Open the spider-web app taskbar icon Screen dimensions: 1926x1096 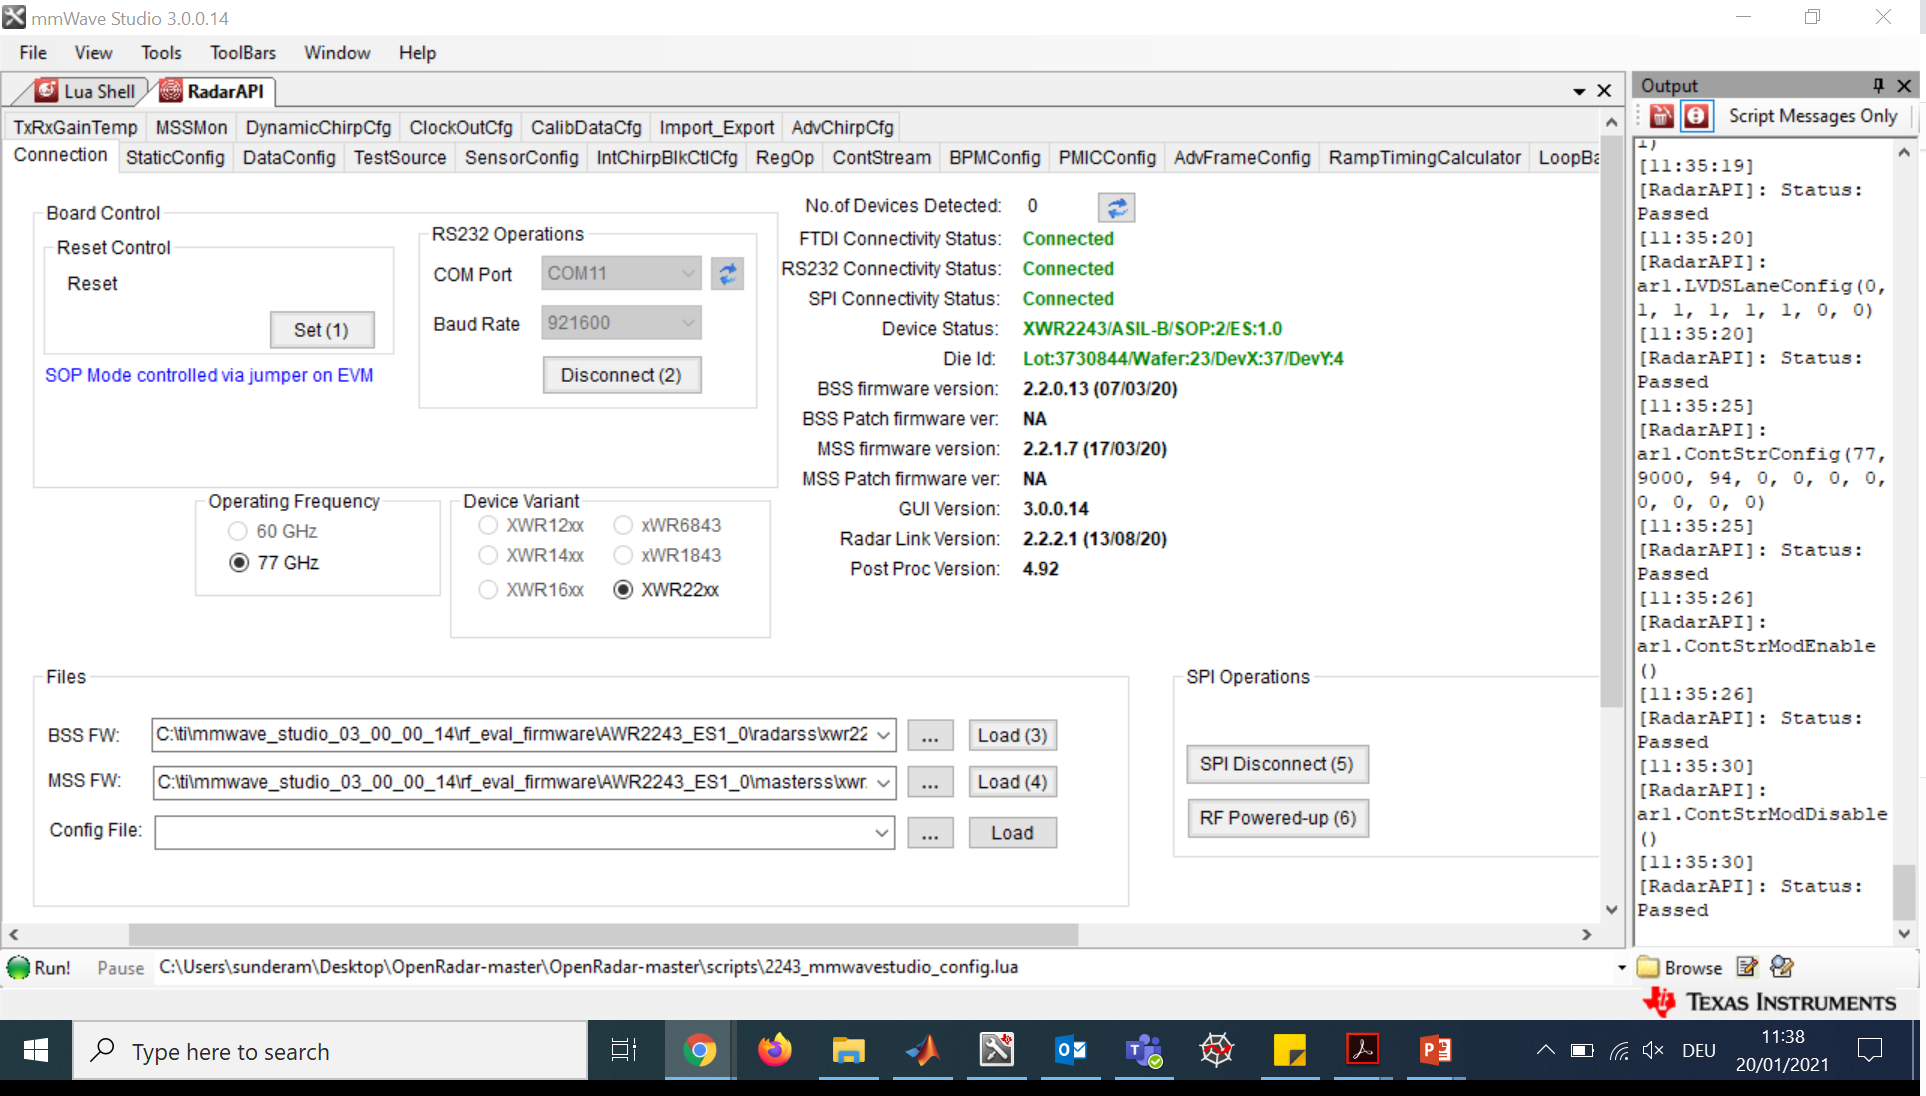[x=1217, y=1050]
